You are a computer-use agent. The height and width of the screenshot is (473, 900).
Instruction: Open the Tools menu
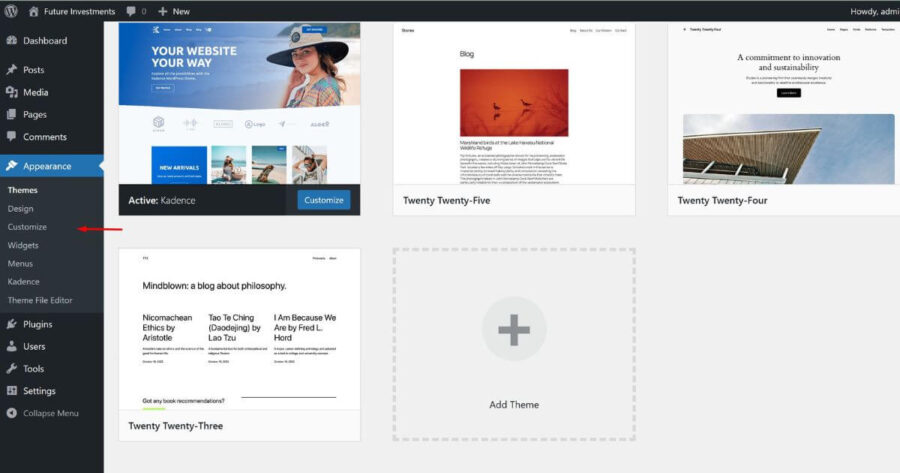pos(33,369)
